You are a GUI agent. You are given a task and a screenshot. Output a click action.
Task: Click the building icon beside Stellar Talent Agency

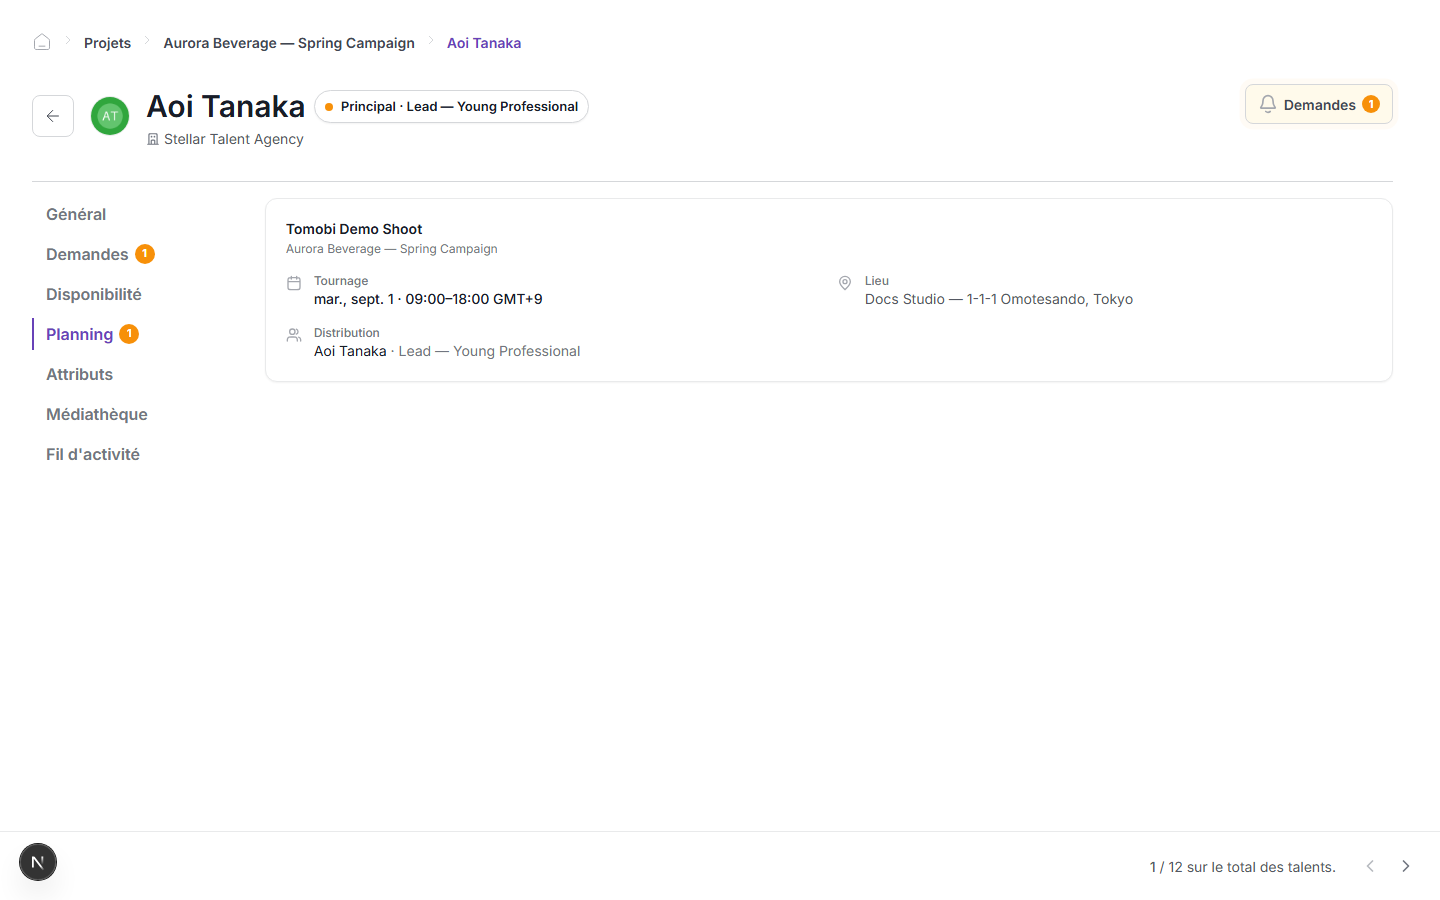click(x=153, y=139)
